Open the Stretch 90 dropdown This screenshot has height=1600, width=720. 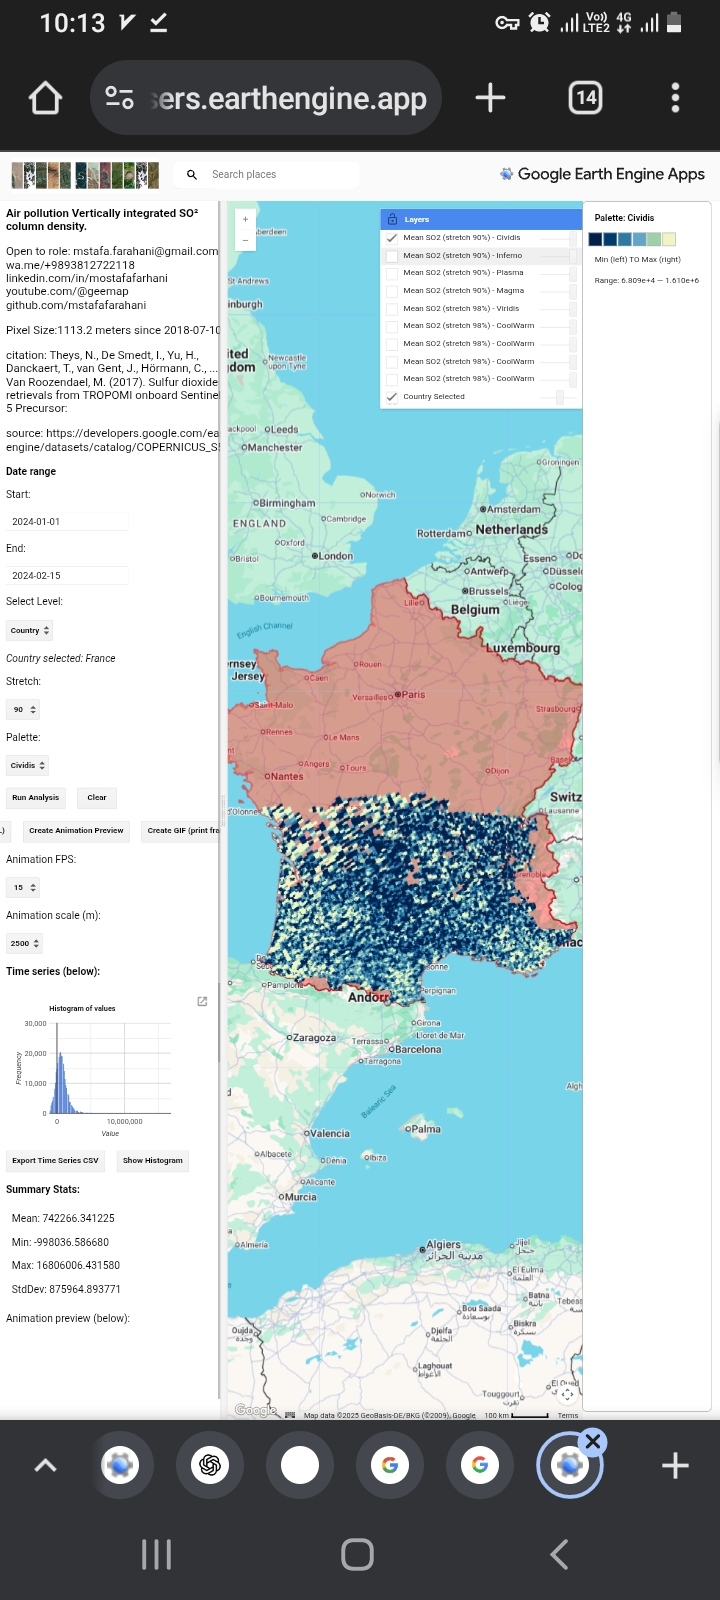(x=23, y=709)
